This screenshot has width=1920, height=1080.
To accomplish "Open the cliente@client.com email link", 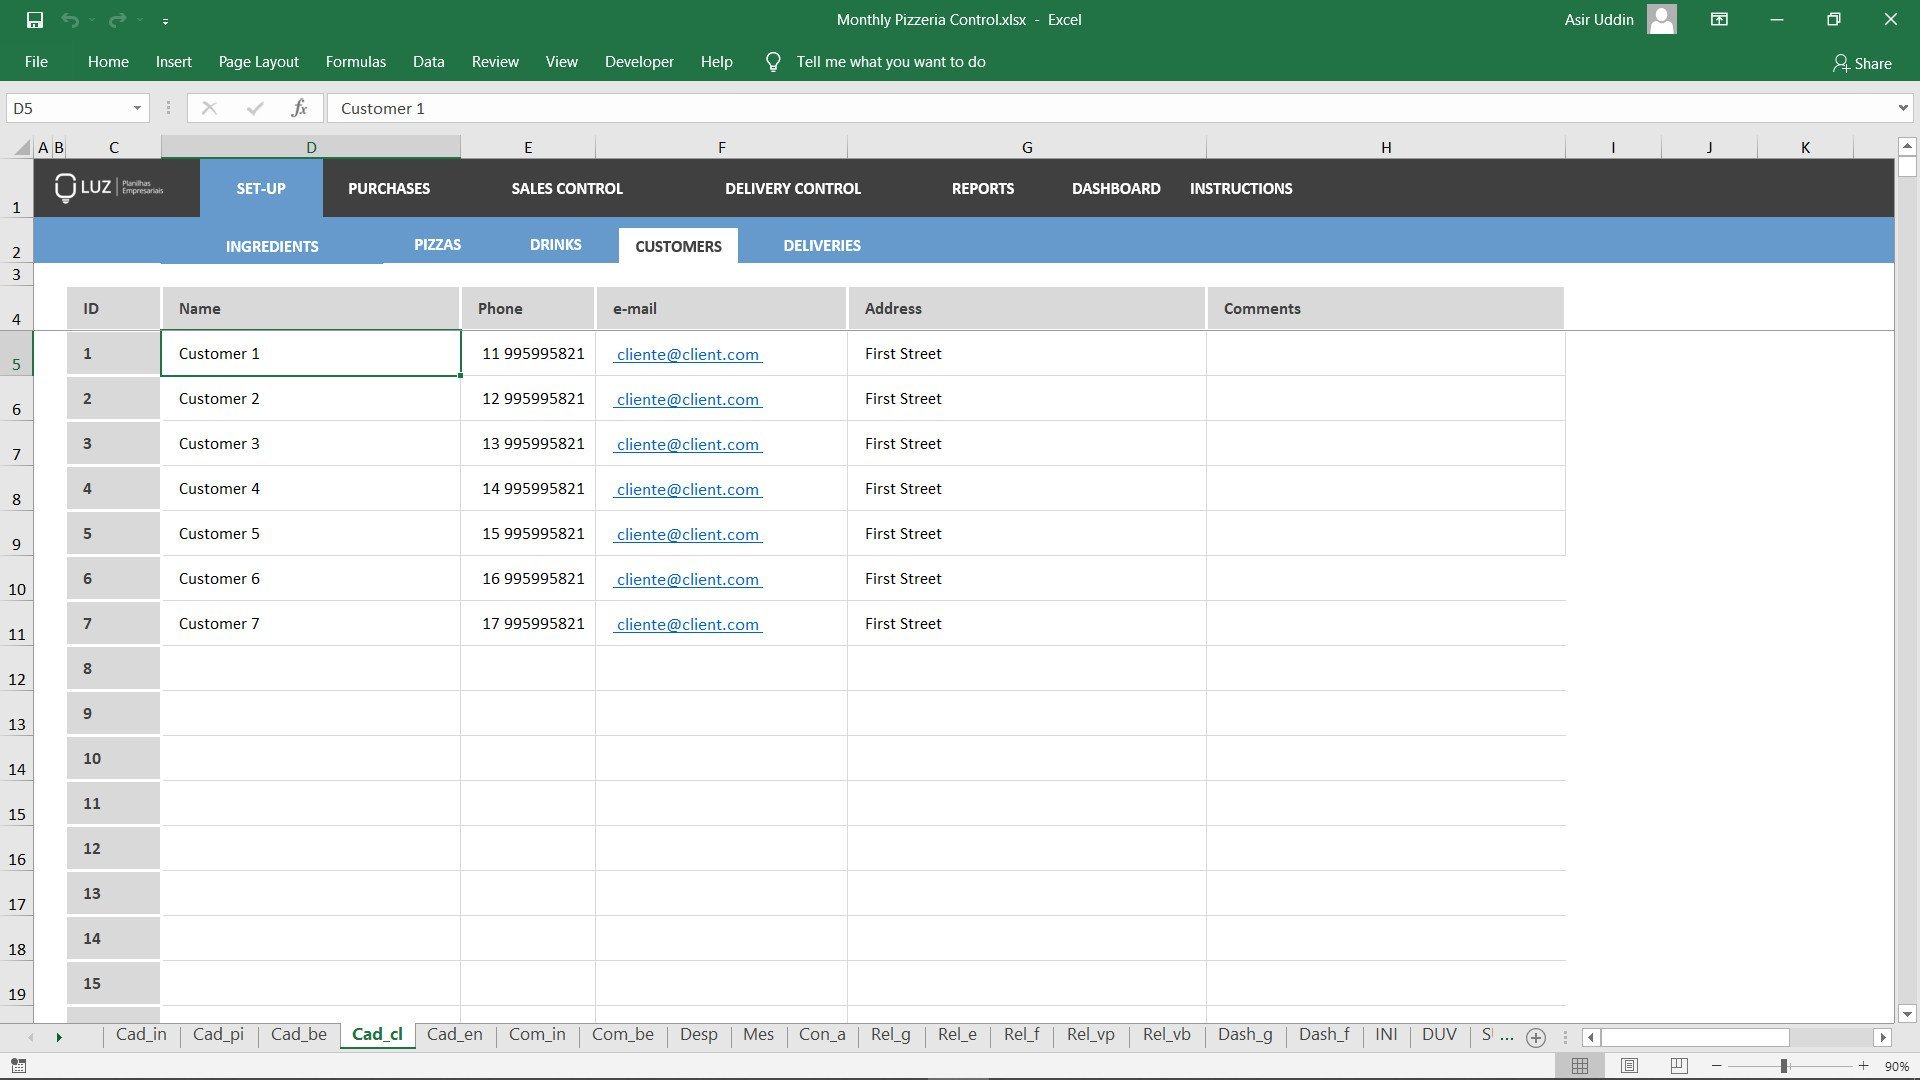I will click(x=687, y=354).
